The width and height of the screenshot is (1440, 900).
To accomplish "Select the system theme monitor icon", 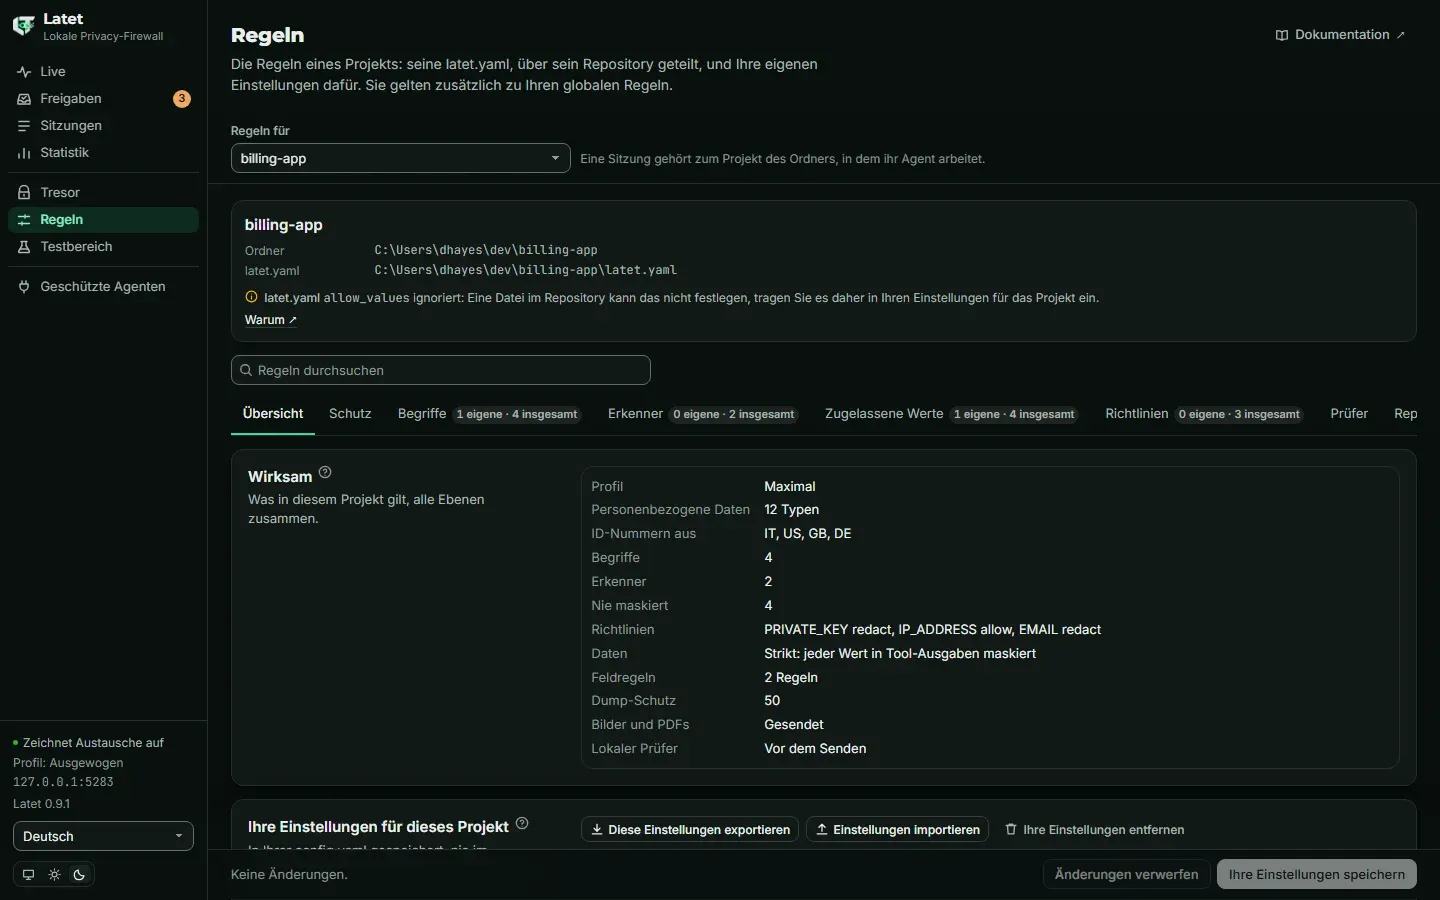I will (28, 875).
